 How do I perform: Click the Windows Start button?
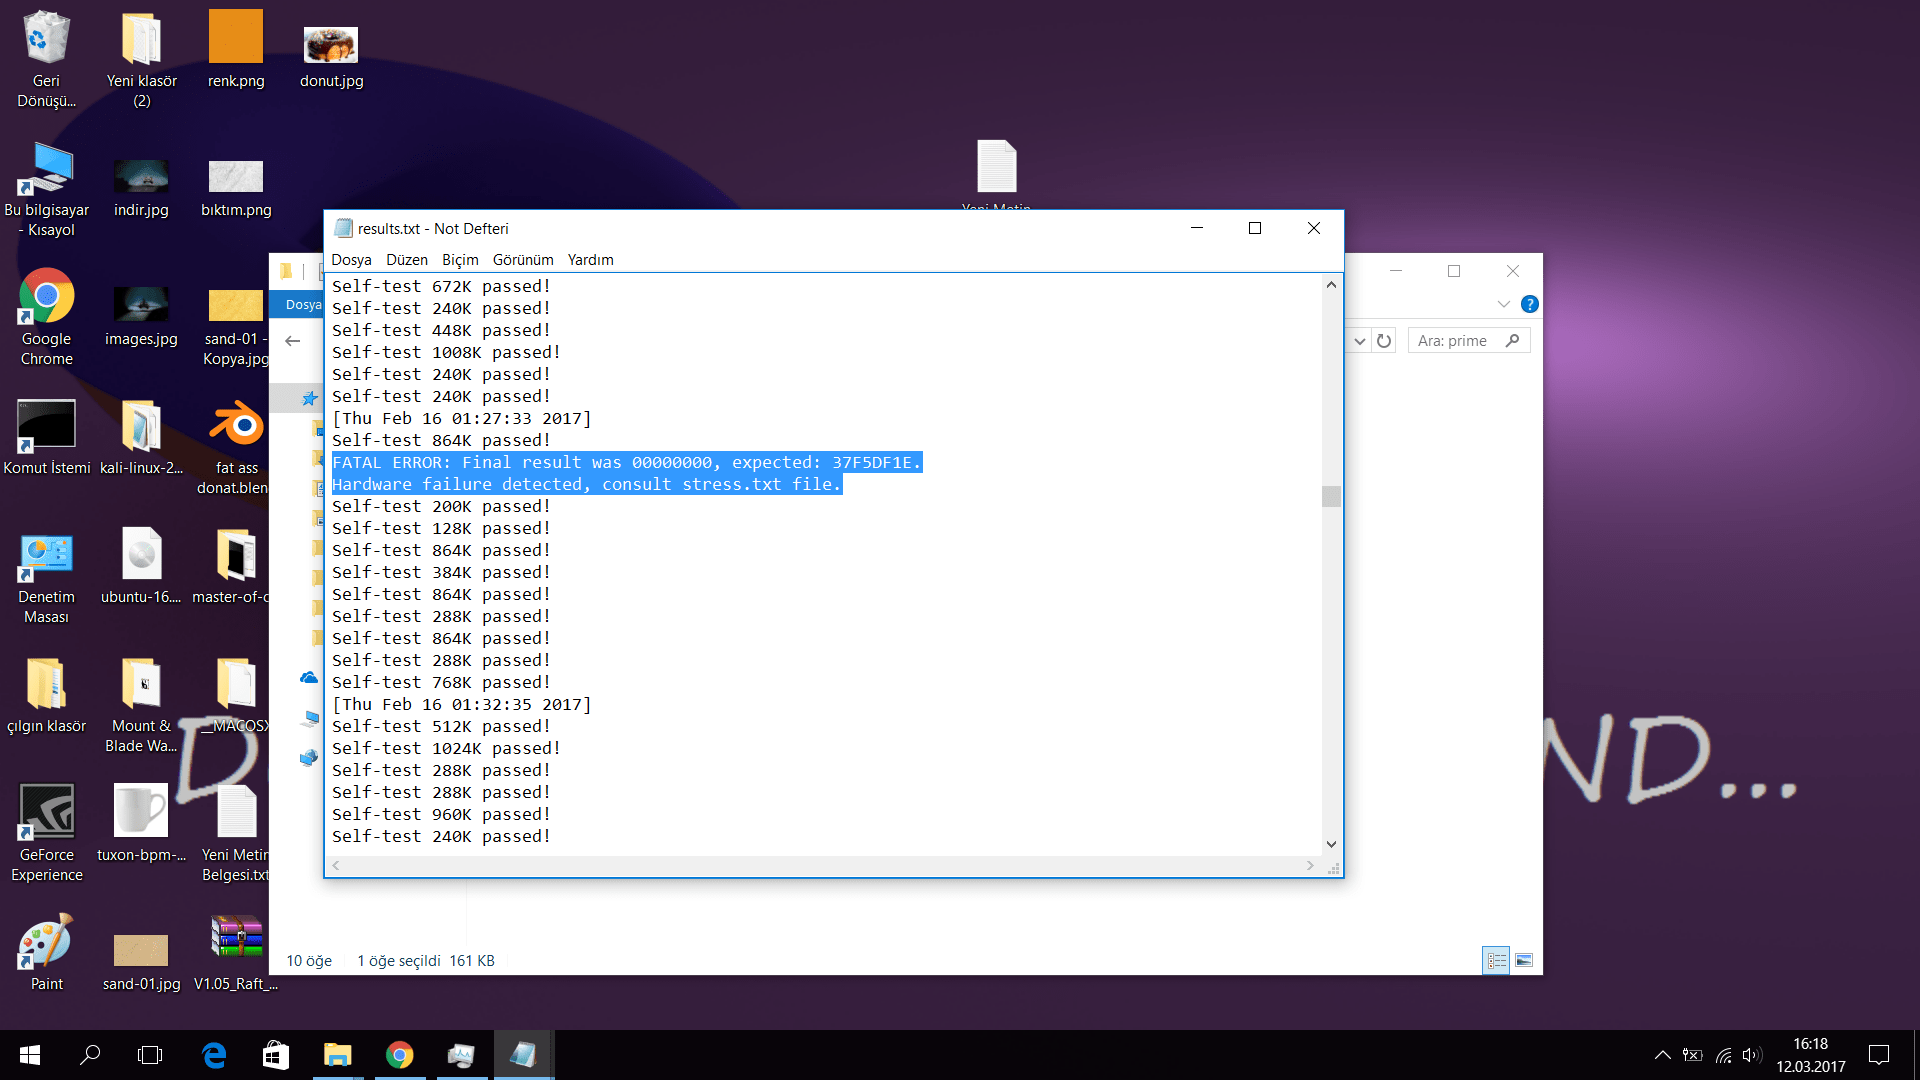(30, 1055)
